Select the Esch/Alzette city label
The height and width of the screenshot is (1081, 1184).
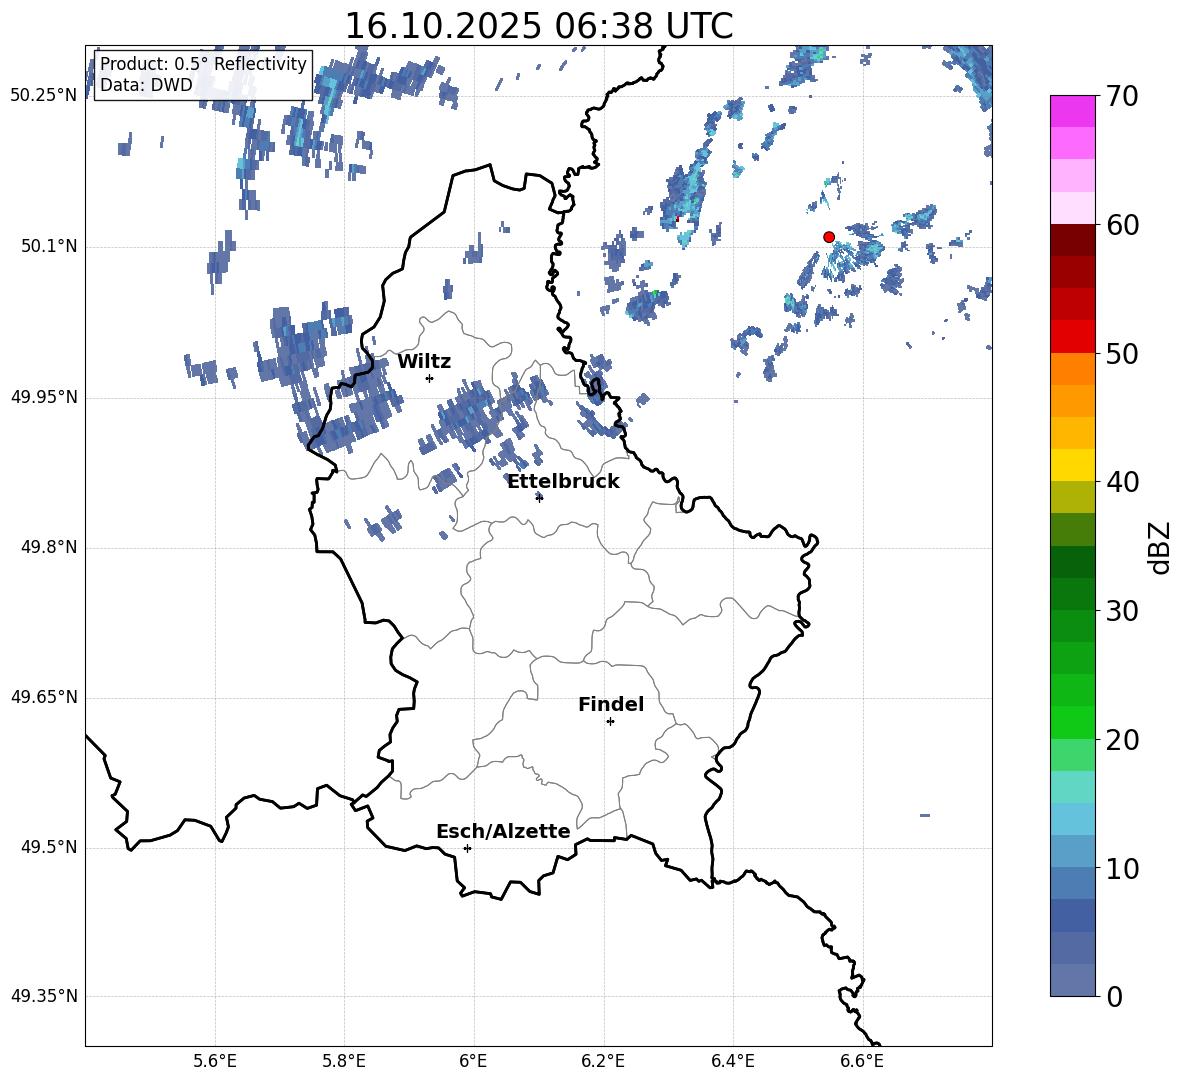tap(503, 832)
